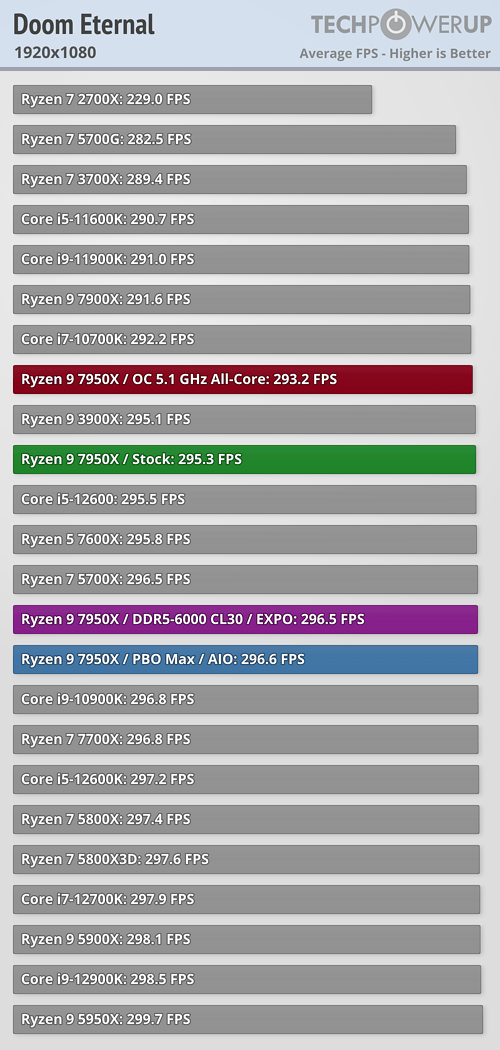Select the Ryzen 9 3900X bar
500x1050 pixels.
[x=244, y=419]
